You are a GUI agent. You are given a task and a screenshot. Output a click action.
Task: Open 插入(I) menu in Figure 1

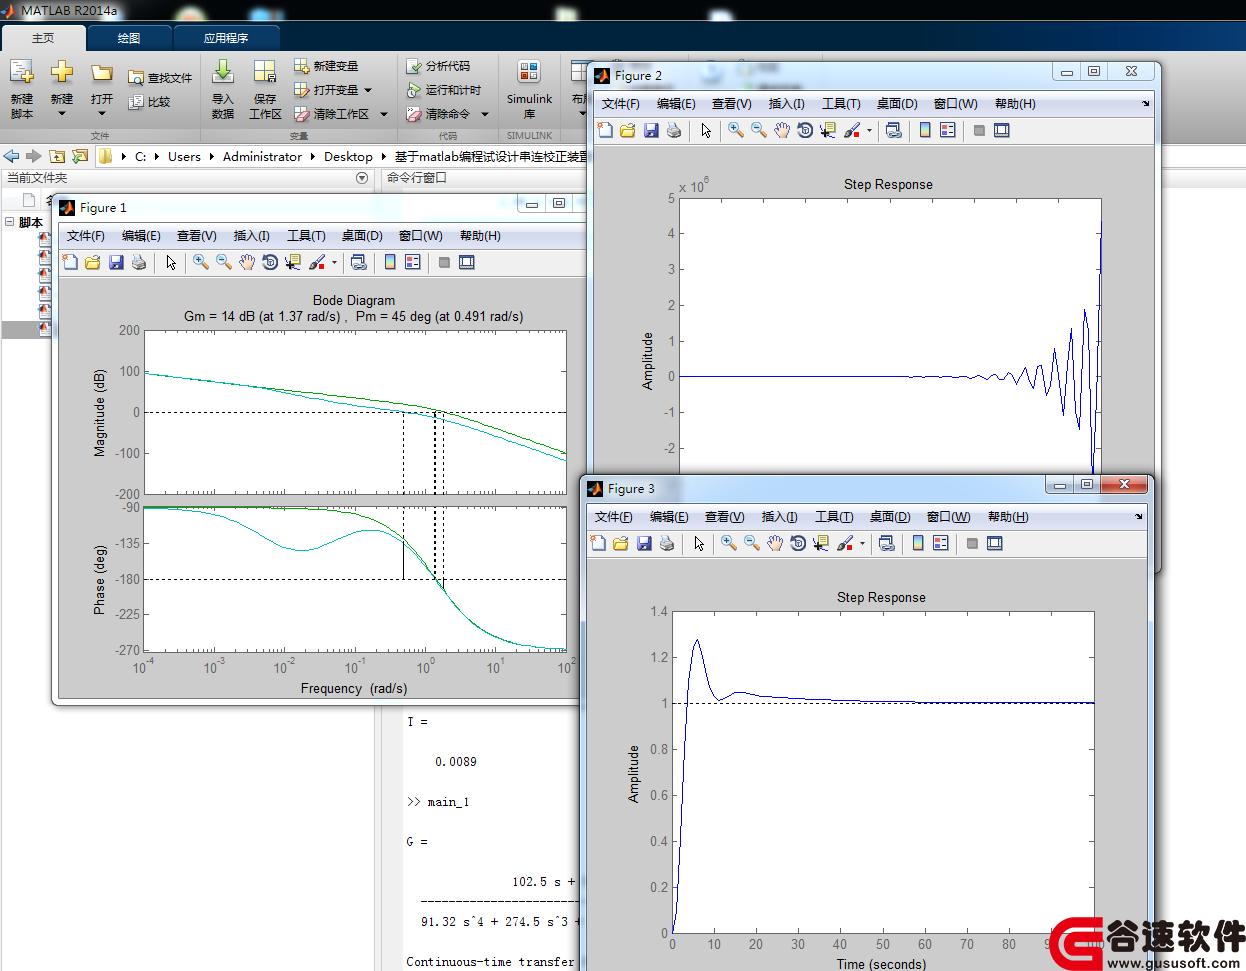pyautogui.click(x=252, y=236)
